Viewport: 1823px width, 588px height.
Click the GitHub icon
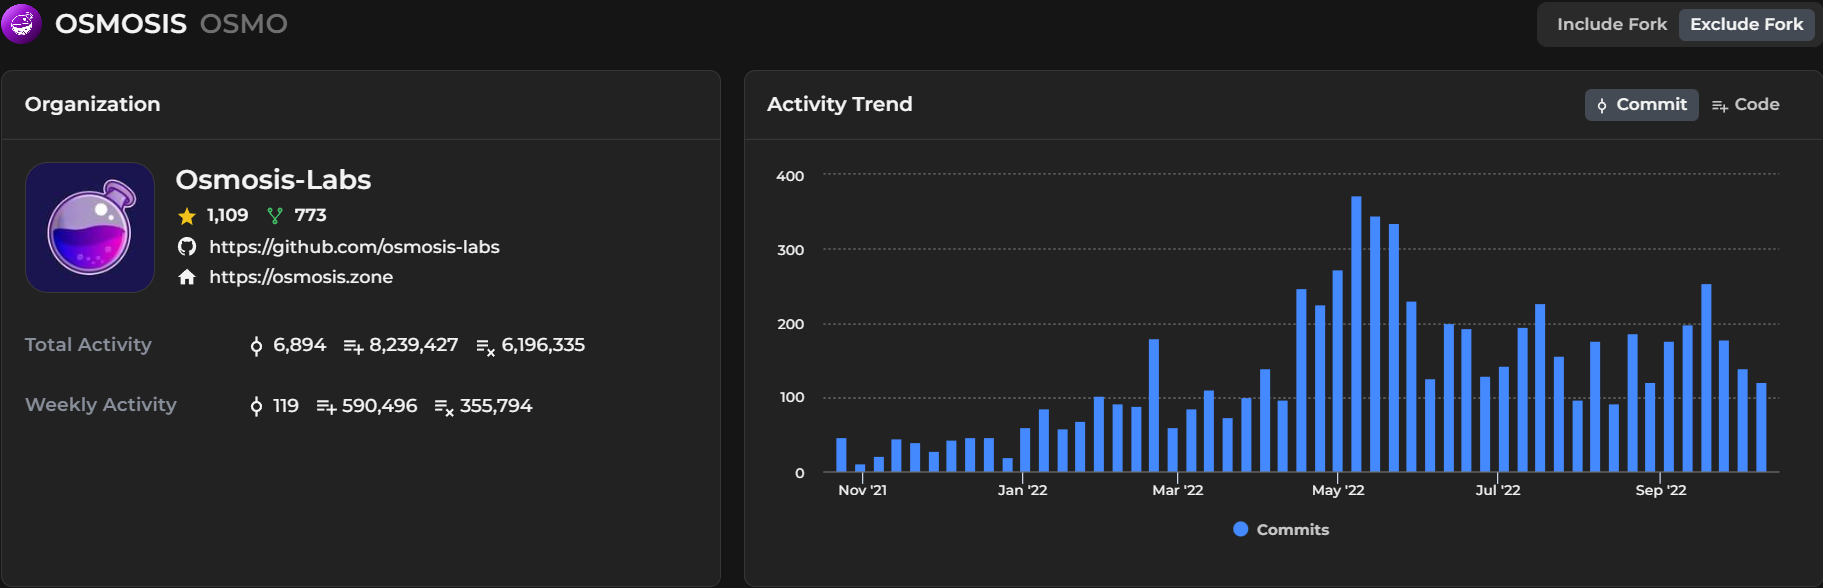pyautogui.click(x=187, y=247)
